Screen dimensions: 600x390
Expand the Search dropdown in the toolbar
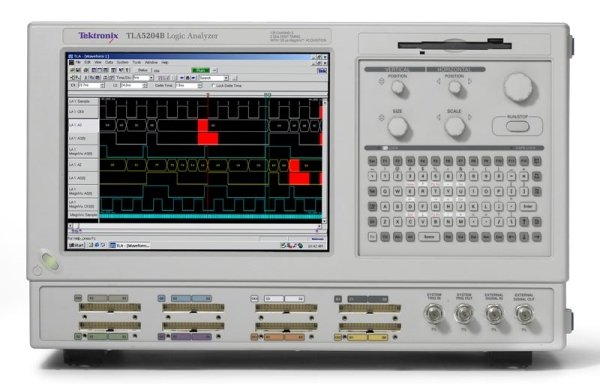(x=226, y=78)
